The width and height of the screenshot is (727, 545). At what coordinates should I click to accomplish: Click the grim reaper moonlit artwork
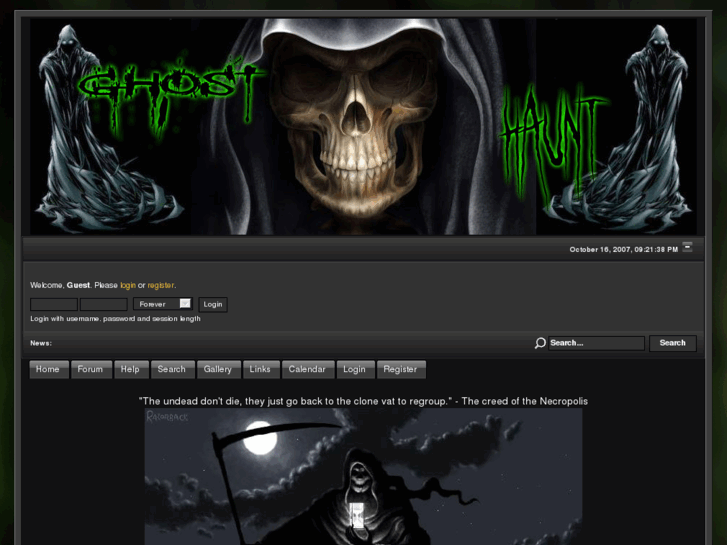(x=363, y=476)
